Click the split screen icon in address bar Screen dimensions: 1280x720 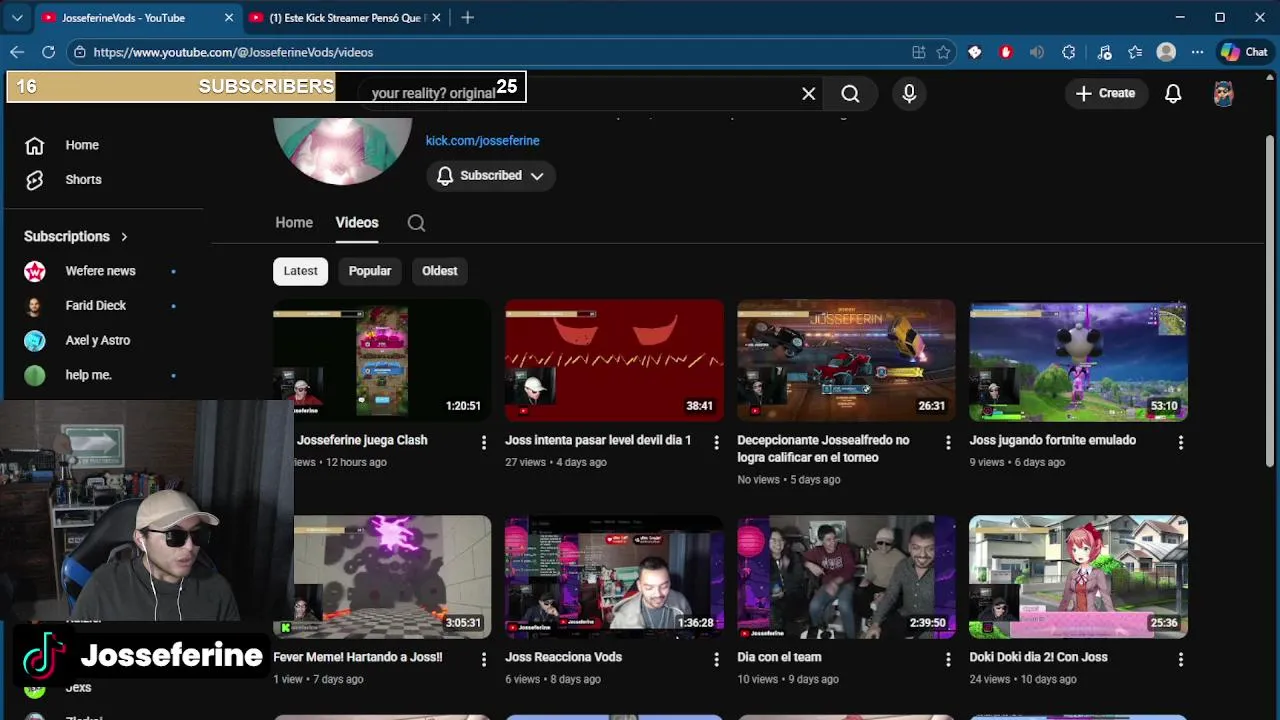918,52
